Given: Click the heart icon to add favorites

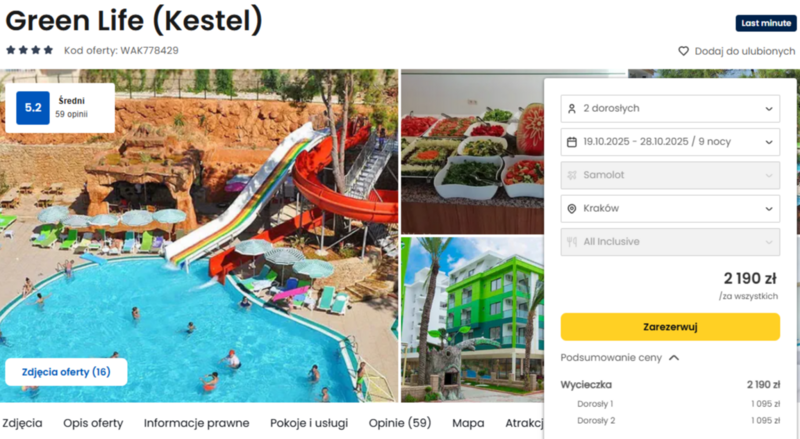Looking at the screenshot, I should coord(683,51).
